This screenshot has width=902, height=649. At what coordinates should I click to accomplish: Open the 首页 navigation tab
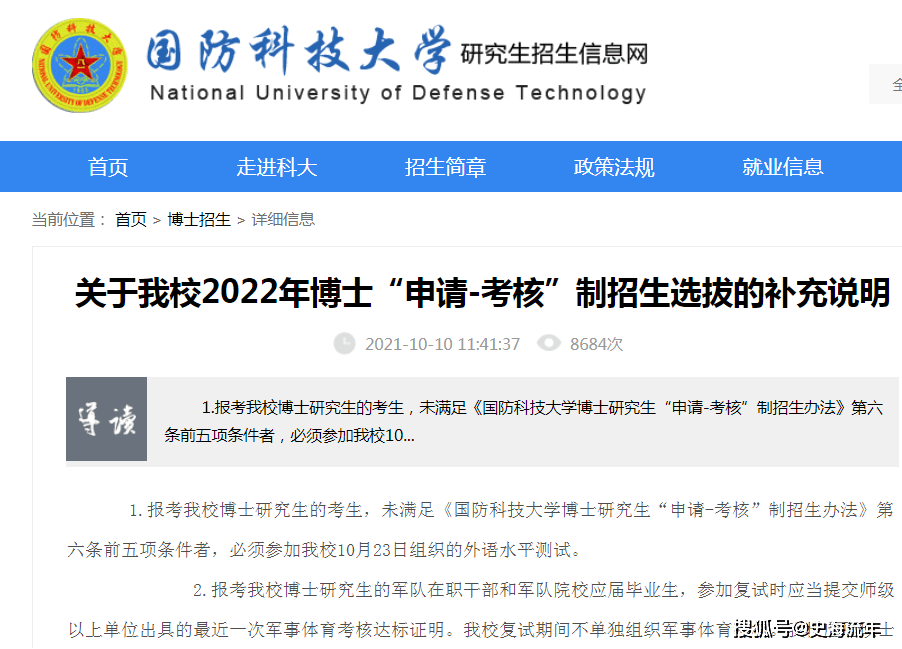(x=108, y=167)
